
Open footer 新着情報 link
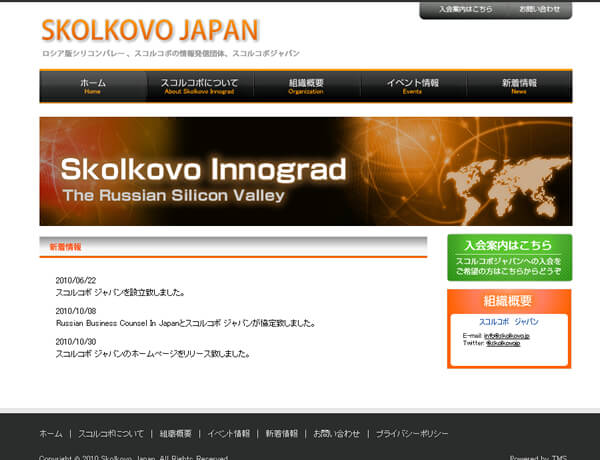click(282, 434)
